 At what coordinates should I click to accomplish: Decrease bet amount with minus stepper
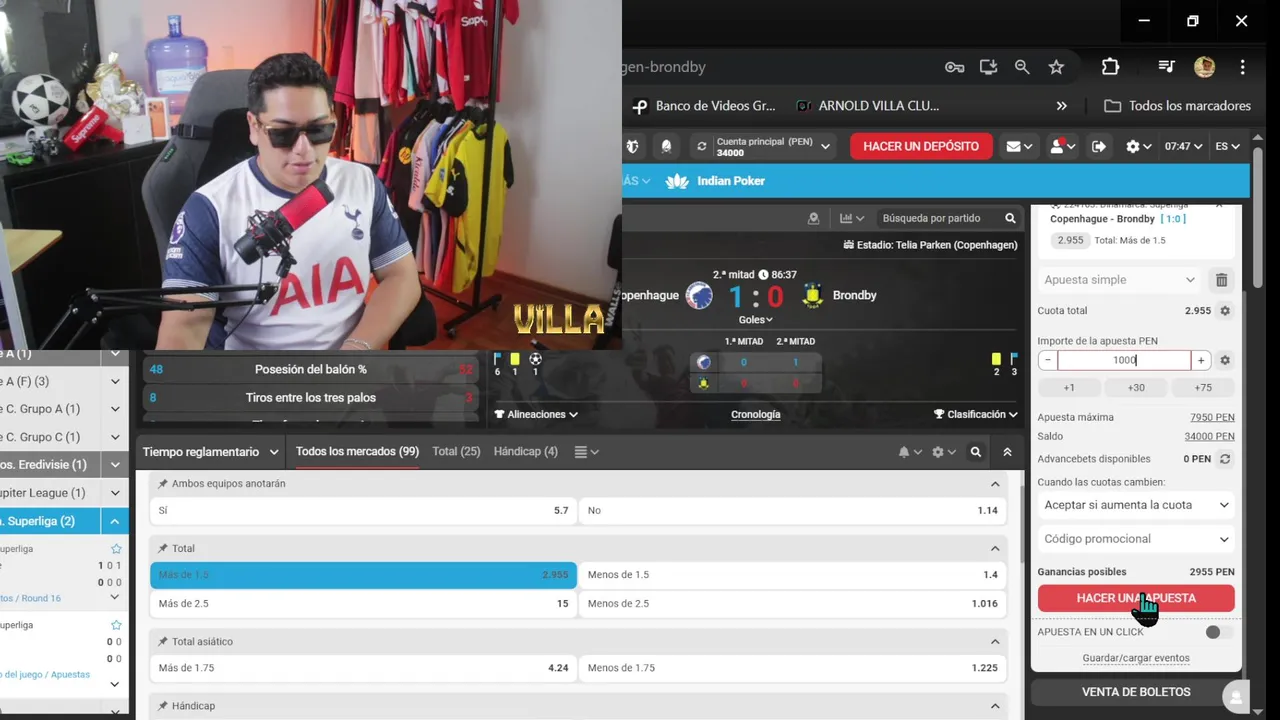pos(1047,360)
